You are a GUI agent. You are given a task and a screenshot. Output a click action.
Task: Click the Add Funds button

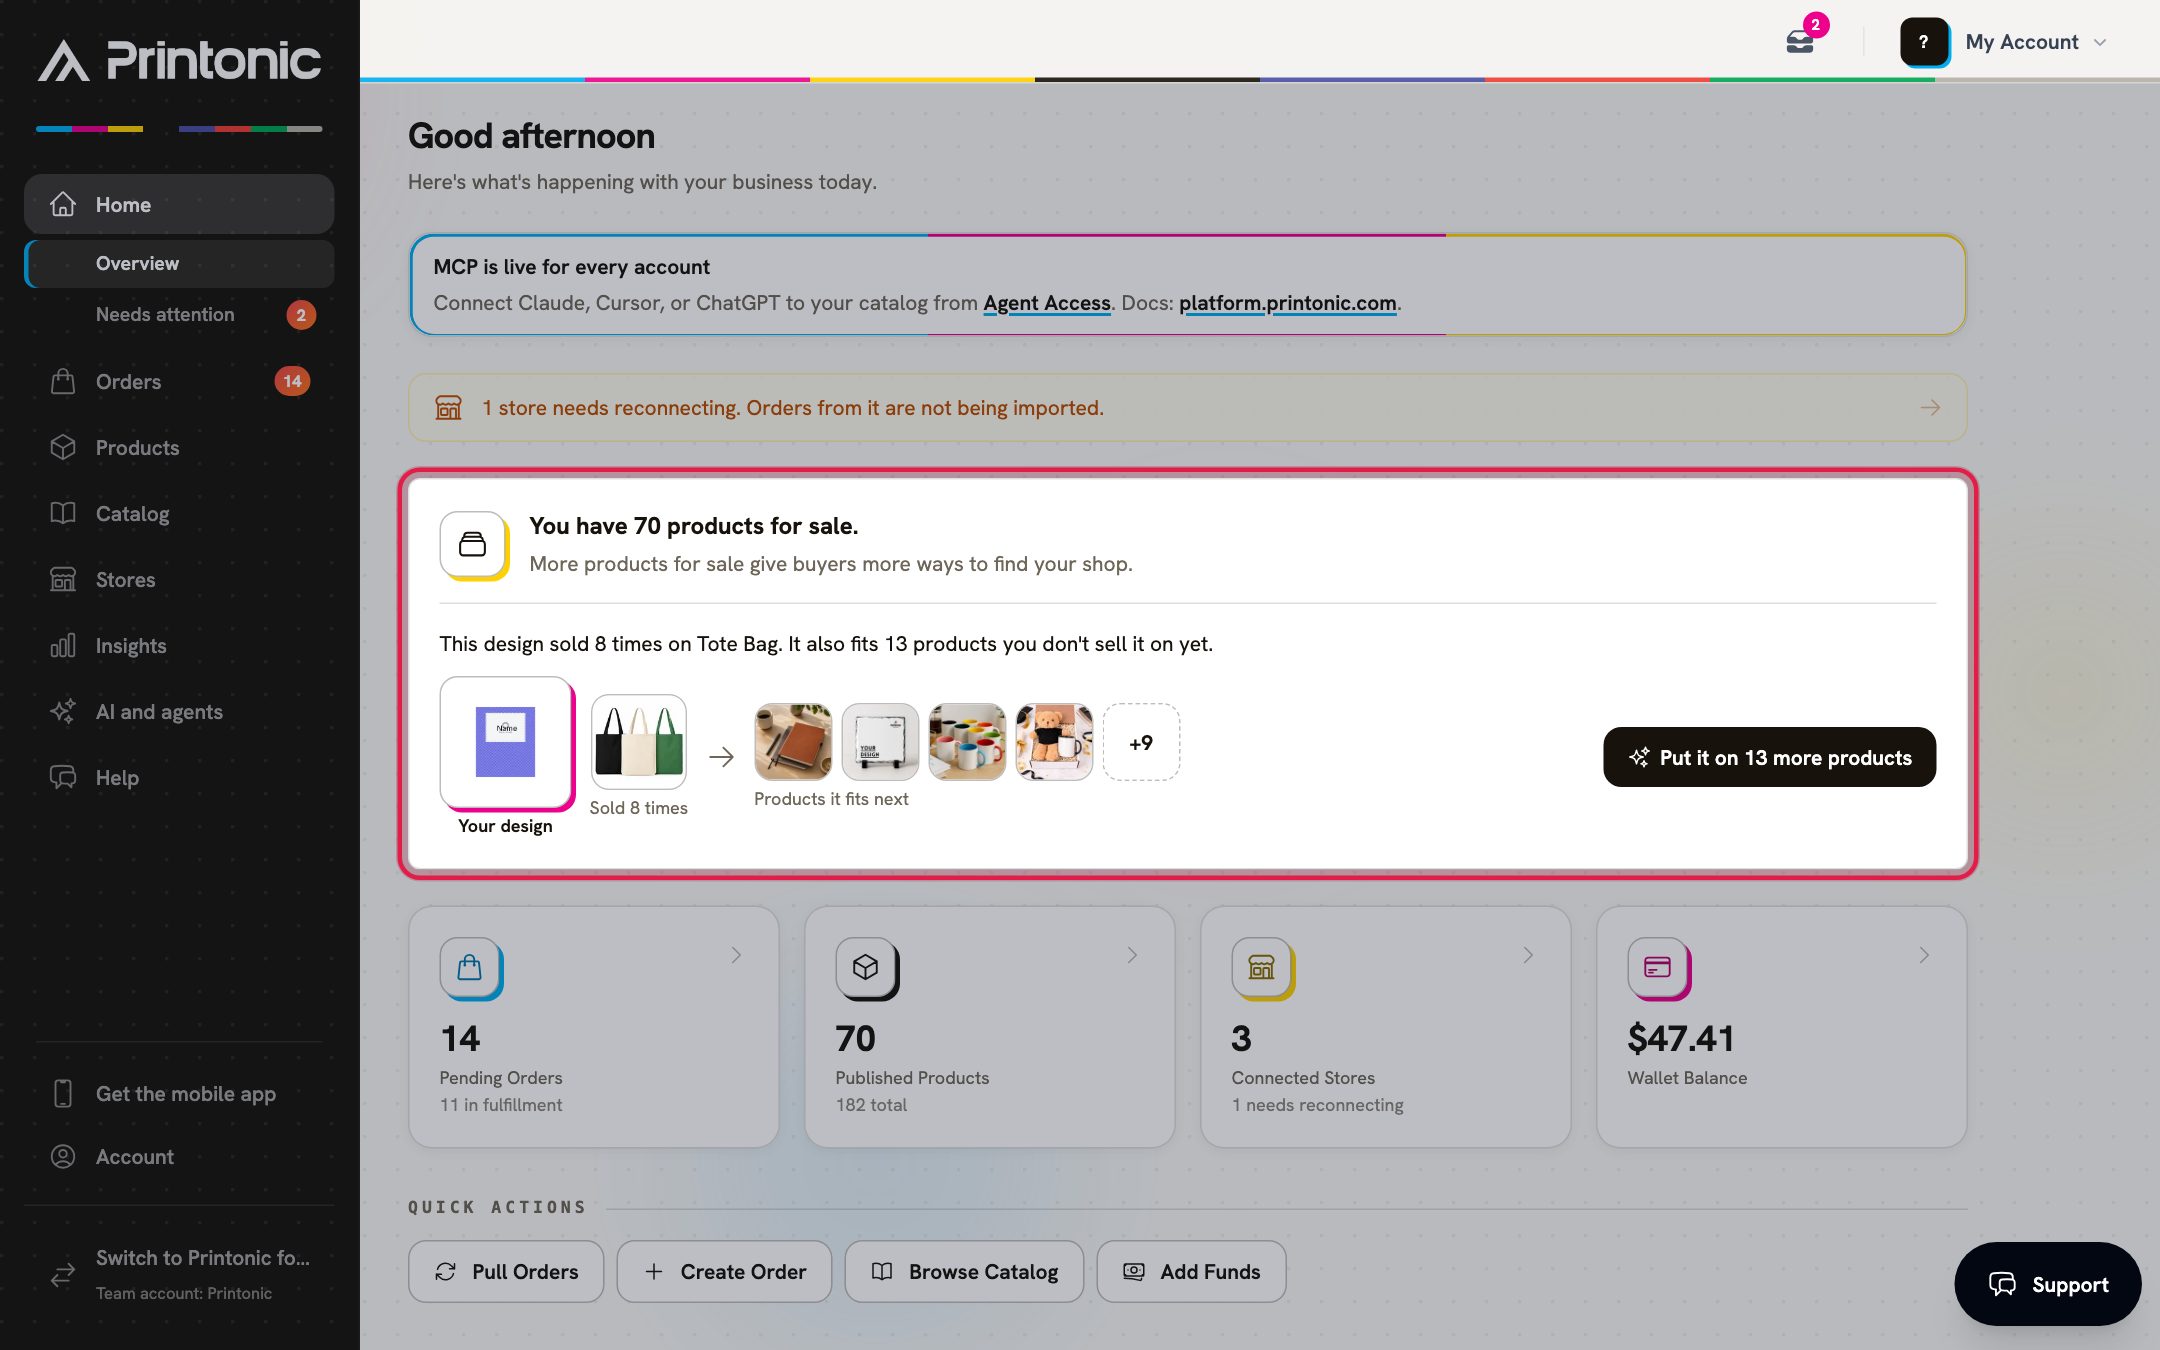(1191, 1271)
